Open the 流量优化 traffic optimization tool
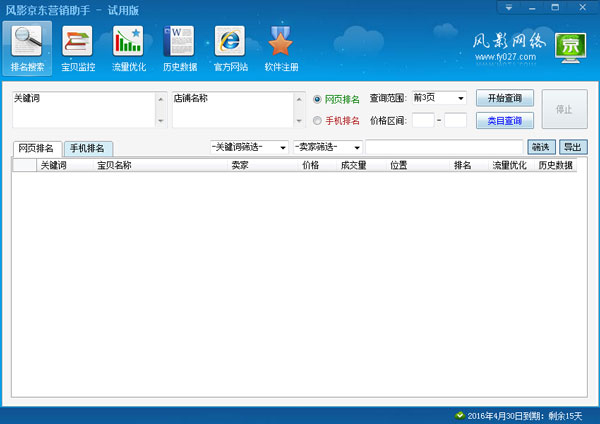The height and width of the screenshot is (424, 600). [129, 48]
